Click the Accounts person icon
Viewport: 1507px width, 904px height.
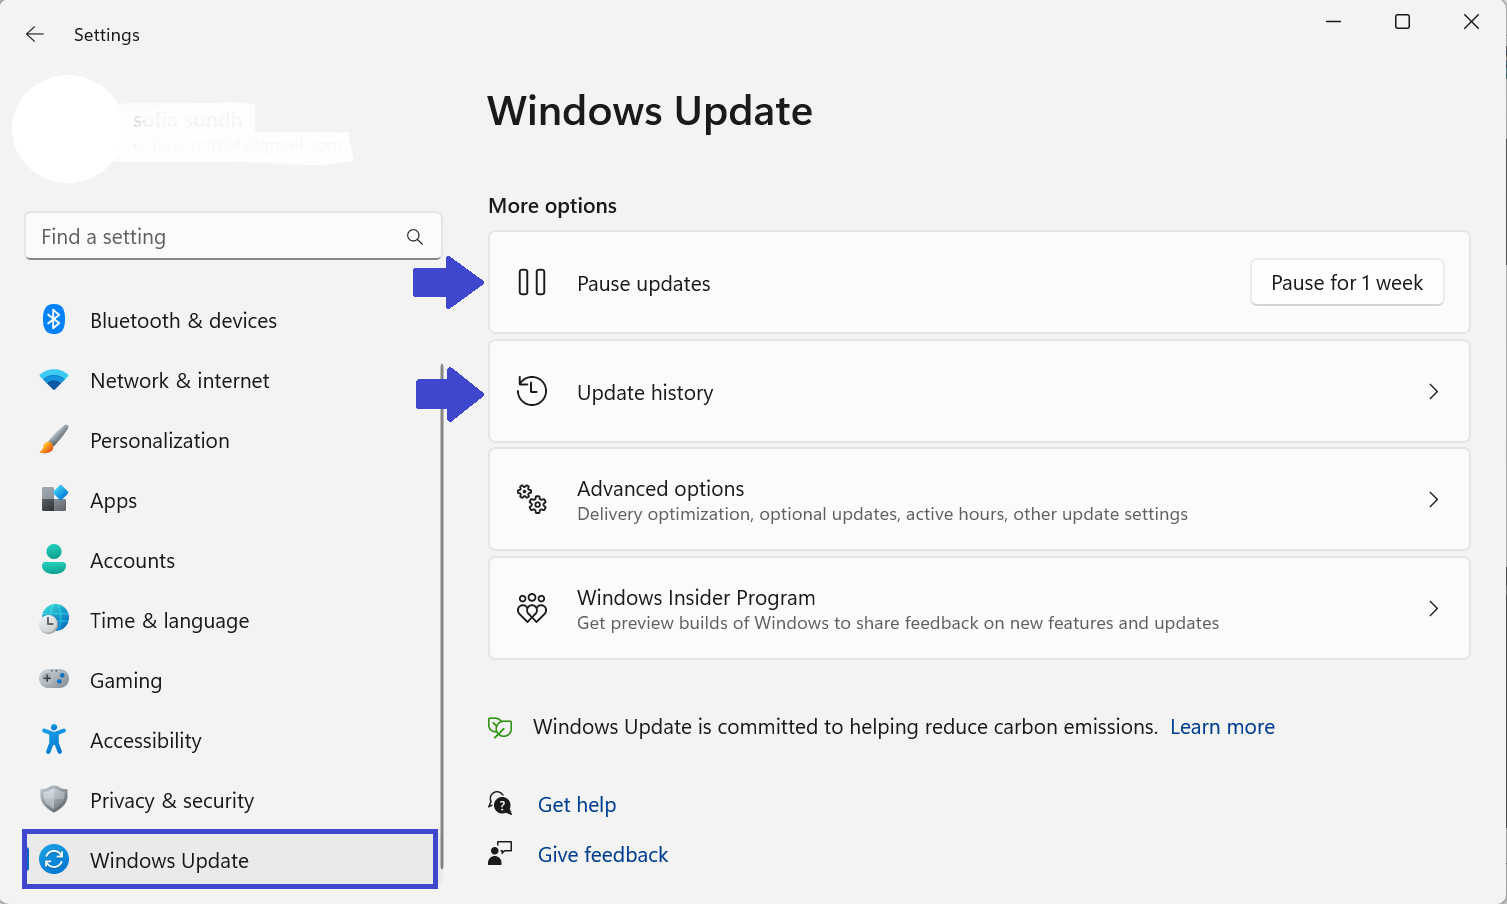point(54,560)
